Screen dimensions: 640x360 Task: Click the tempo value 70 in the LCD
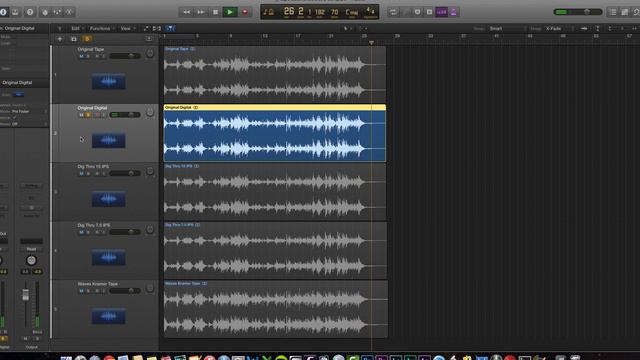click(x=335, y=12)
